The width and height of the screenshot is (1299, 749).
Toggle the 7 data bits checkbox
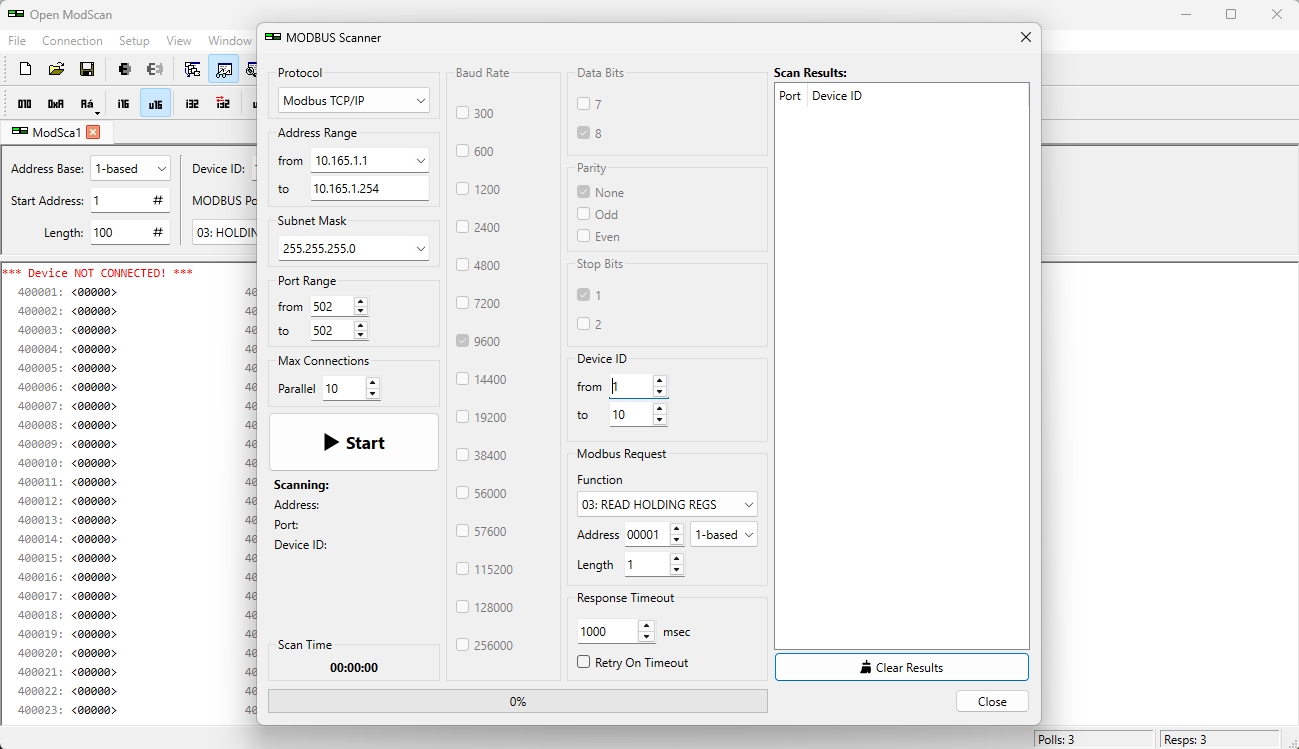point(584,104)
